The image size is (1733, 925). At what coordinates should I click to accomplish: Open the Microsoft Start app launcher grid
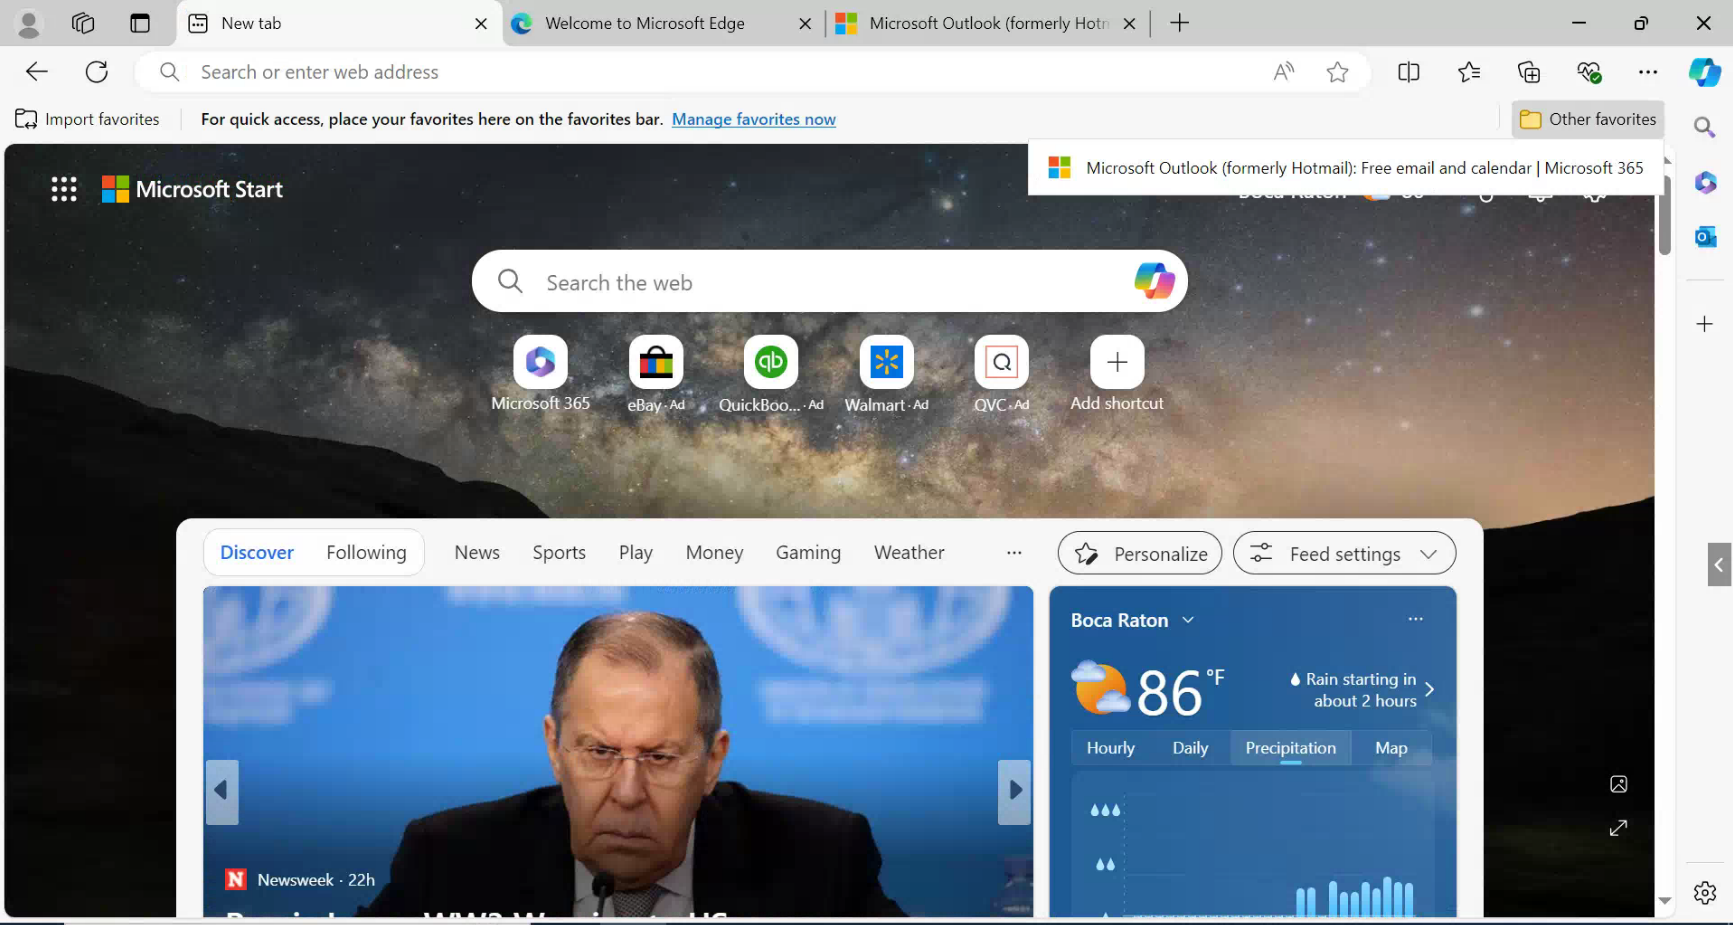pos(64,189)
